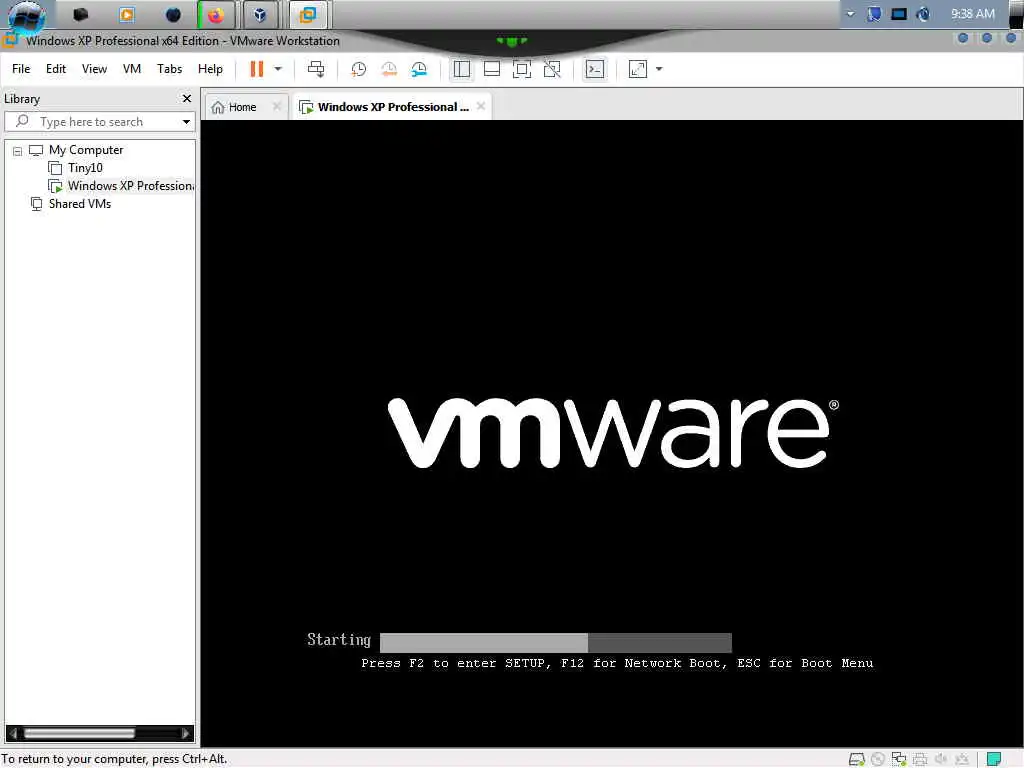Collapse the My Computer tree node

click(x=18, y=151)
